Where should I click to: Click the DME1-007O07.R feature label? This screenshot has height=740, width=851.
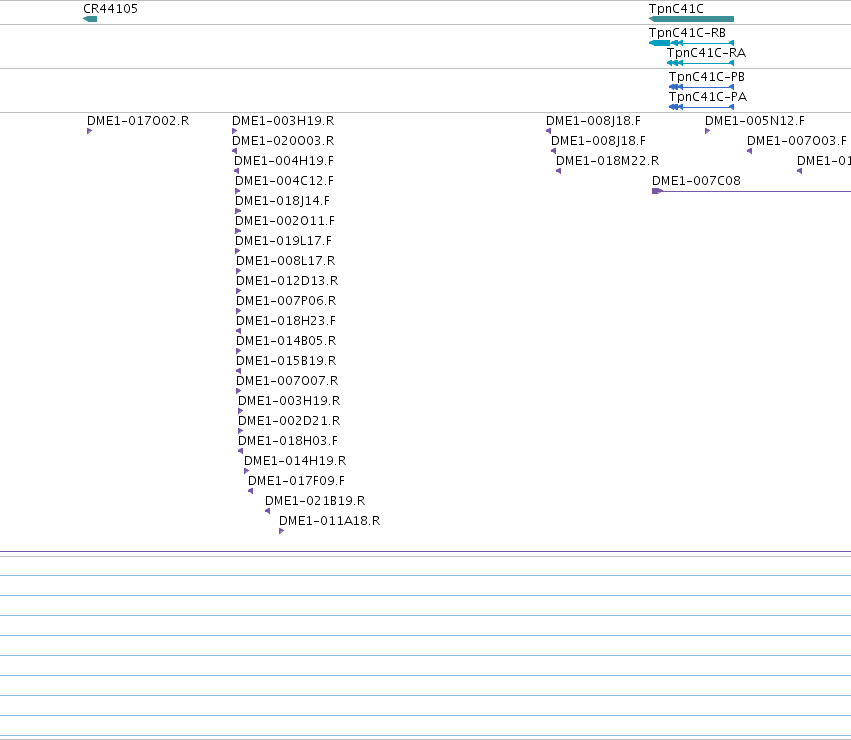pos(287,381)
